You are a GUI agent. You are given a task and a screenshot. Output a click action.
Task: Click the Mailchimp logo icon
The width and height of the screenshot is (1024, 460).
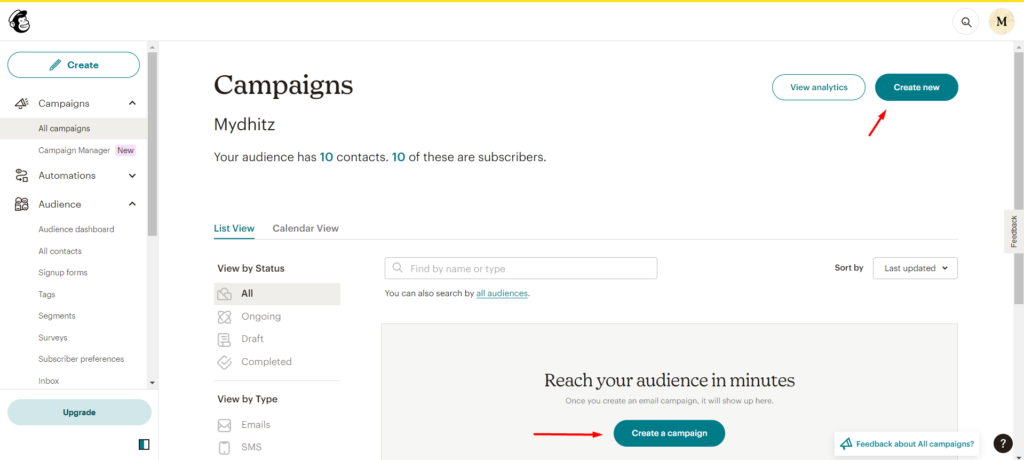click(19, 20)
